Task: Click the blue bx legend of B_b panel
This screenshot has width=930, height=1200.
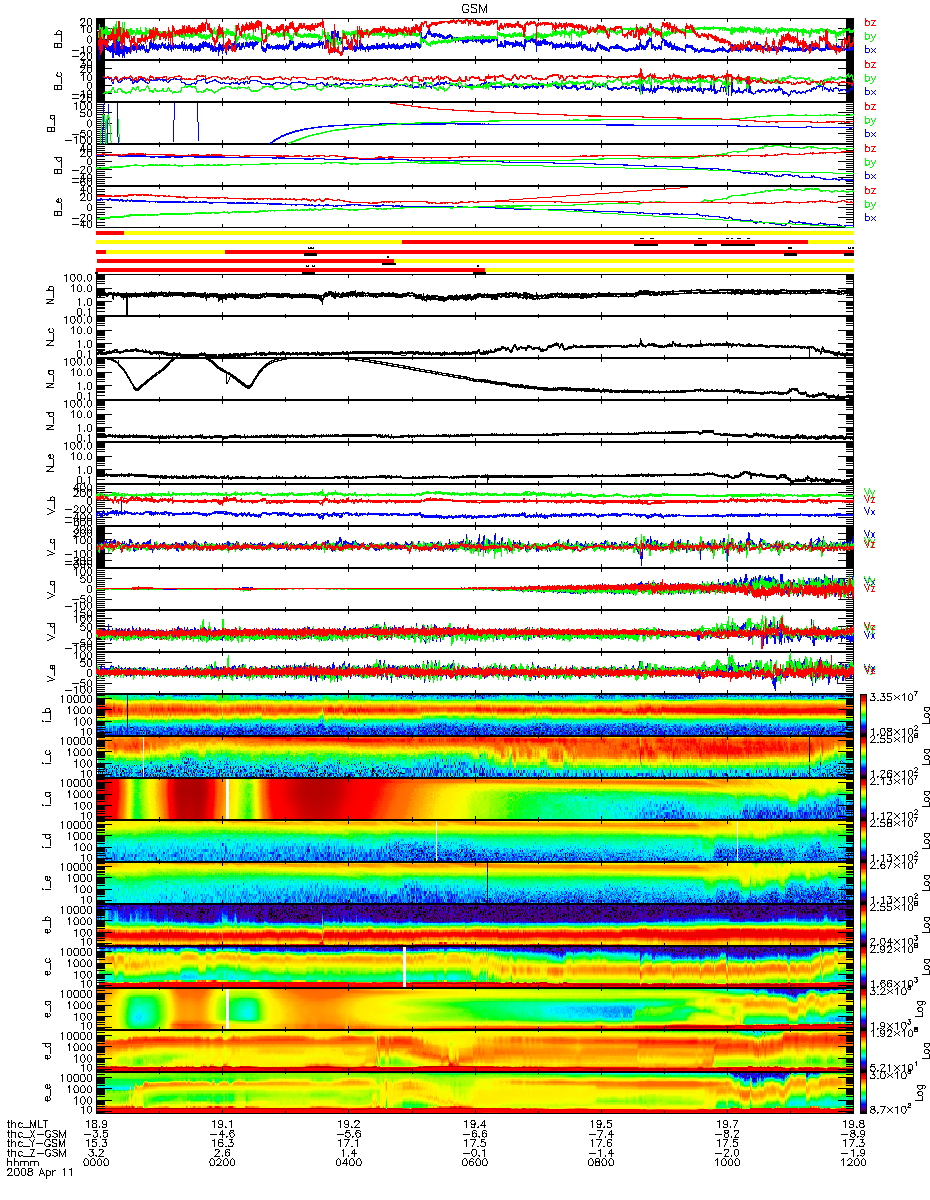Action: [870, 49]
